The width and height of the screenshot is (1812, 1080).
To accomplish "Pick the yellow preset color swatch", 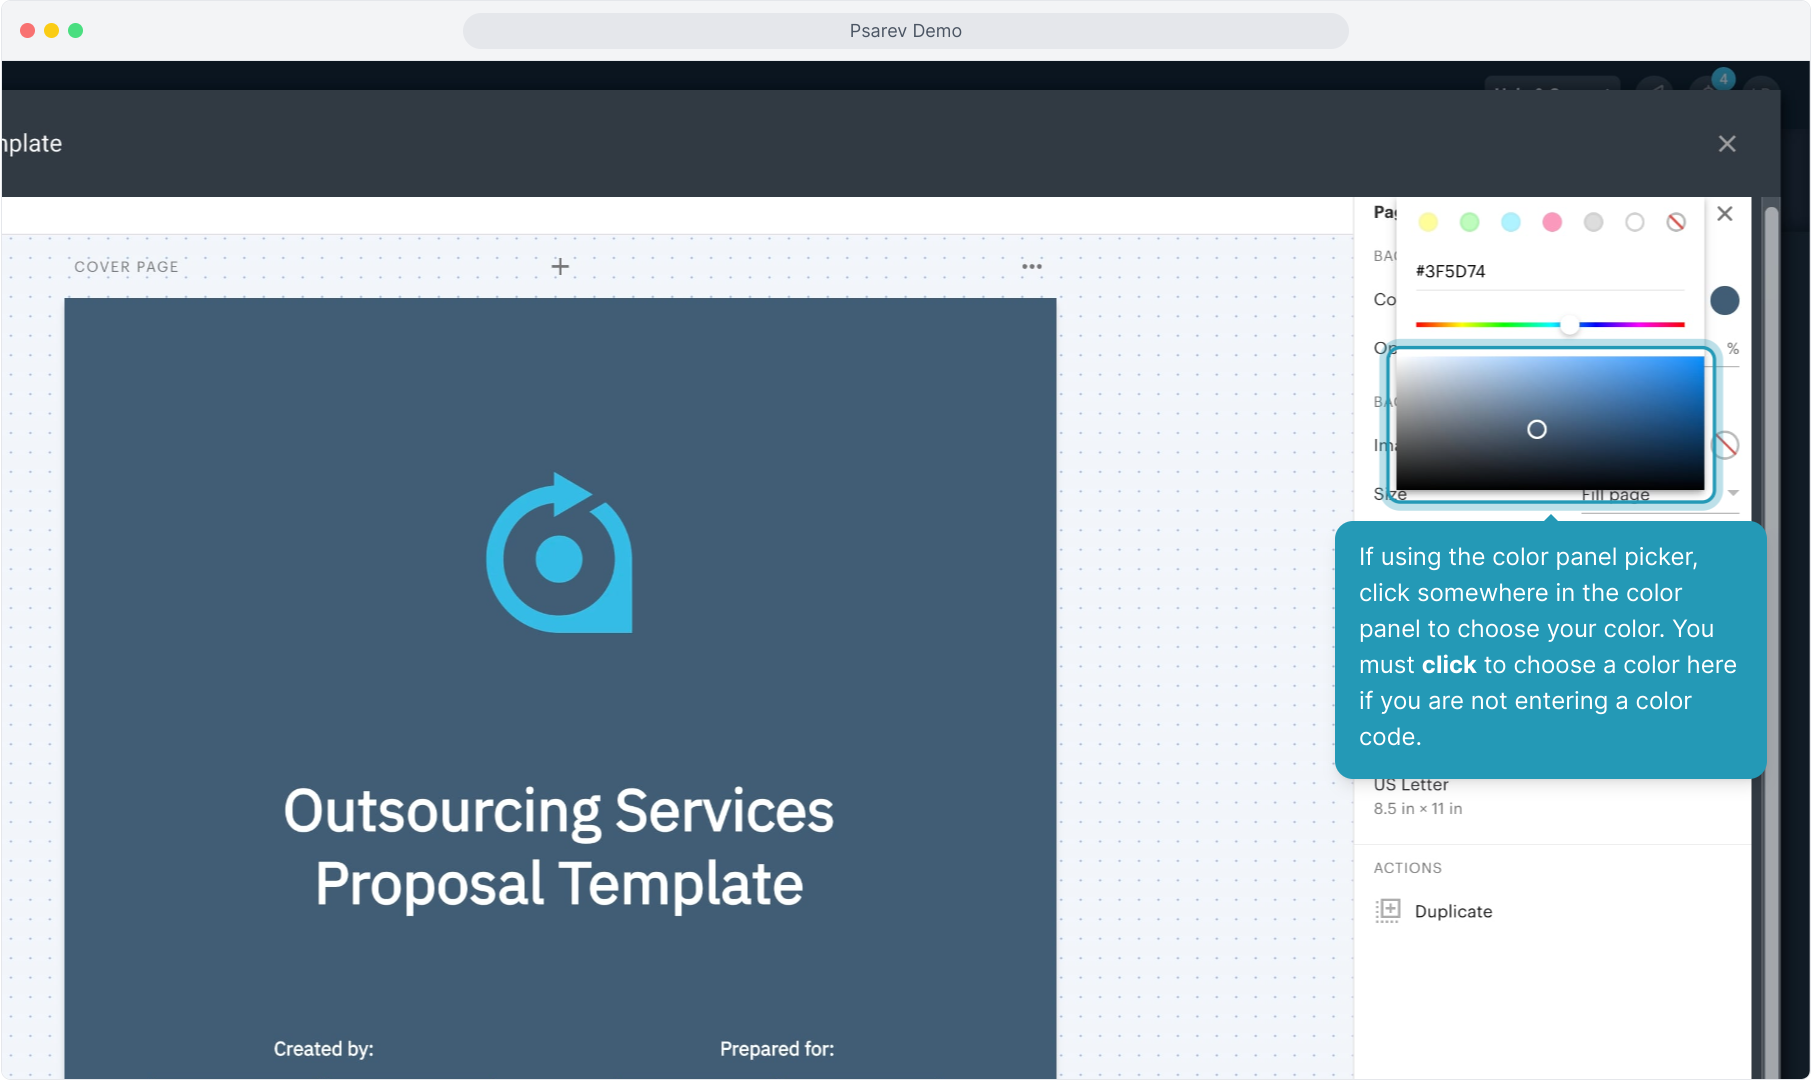I will (x=1428, y=222).
